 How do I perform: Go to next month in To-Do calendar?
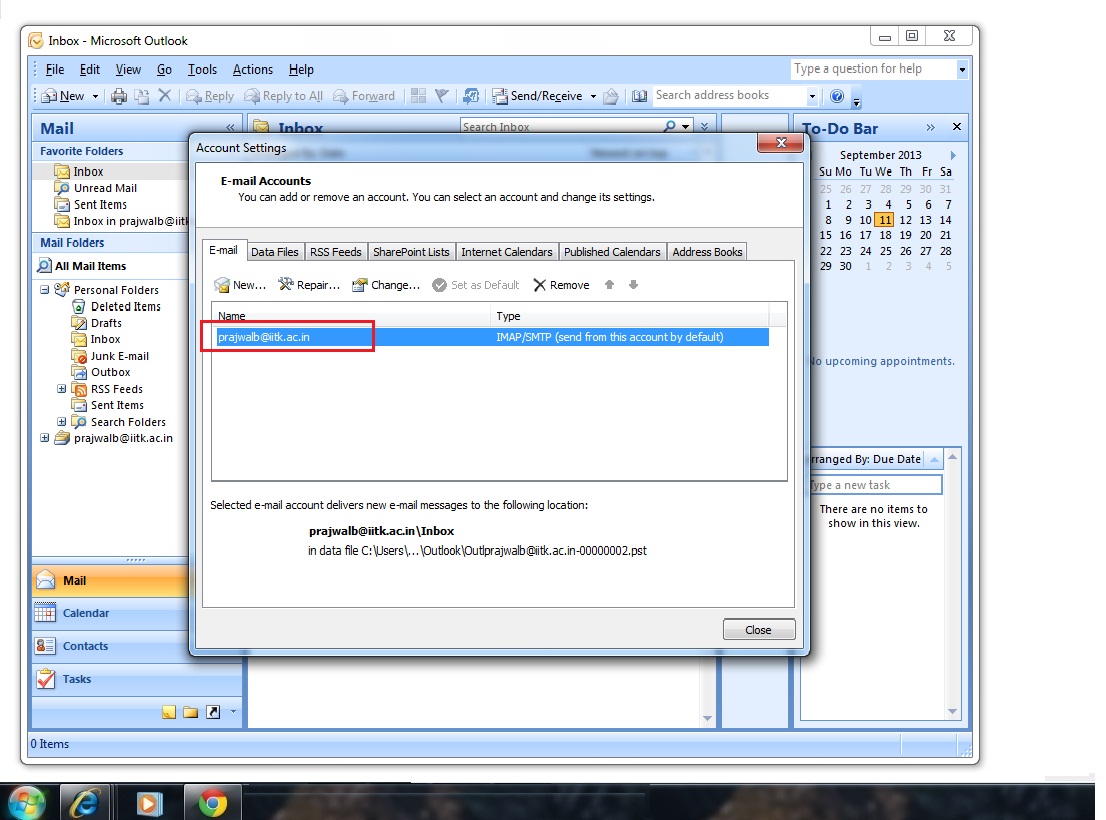pyautogui.click(x=953, y=154)
